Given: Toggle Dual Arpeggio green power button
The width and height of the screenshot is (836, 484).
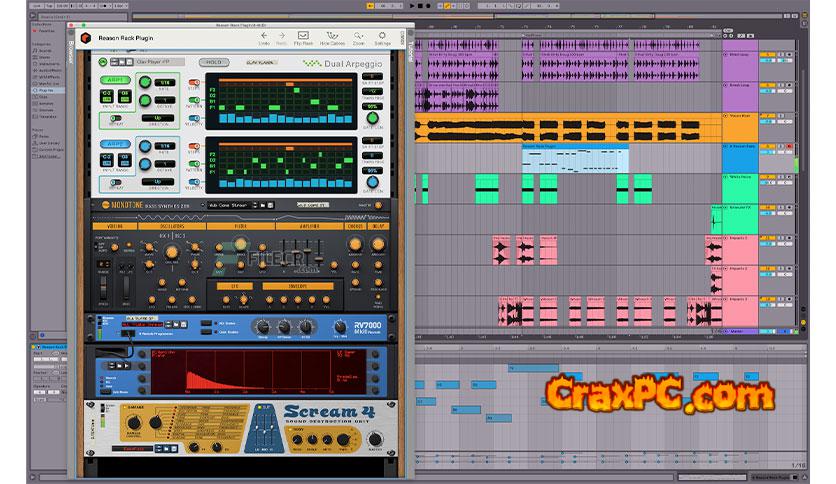Looking at the screenshot, I should click(103, 62).
